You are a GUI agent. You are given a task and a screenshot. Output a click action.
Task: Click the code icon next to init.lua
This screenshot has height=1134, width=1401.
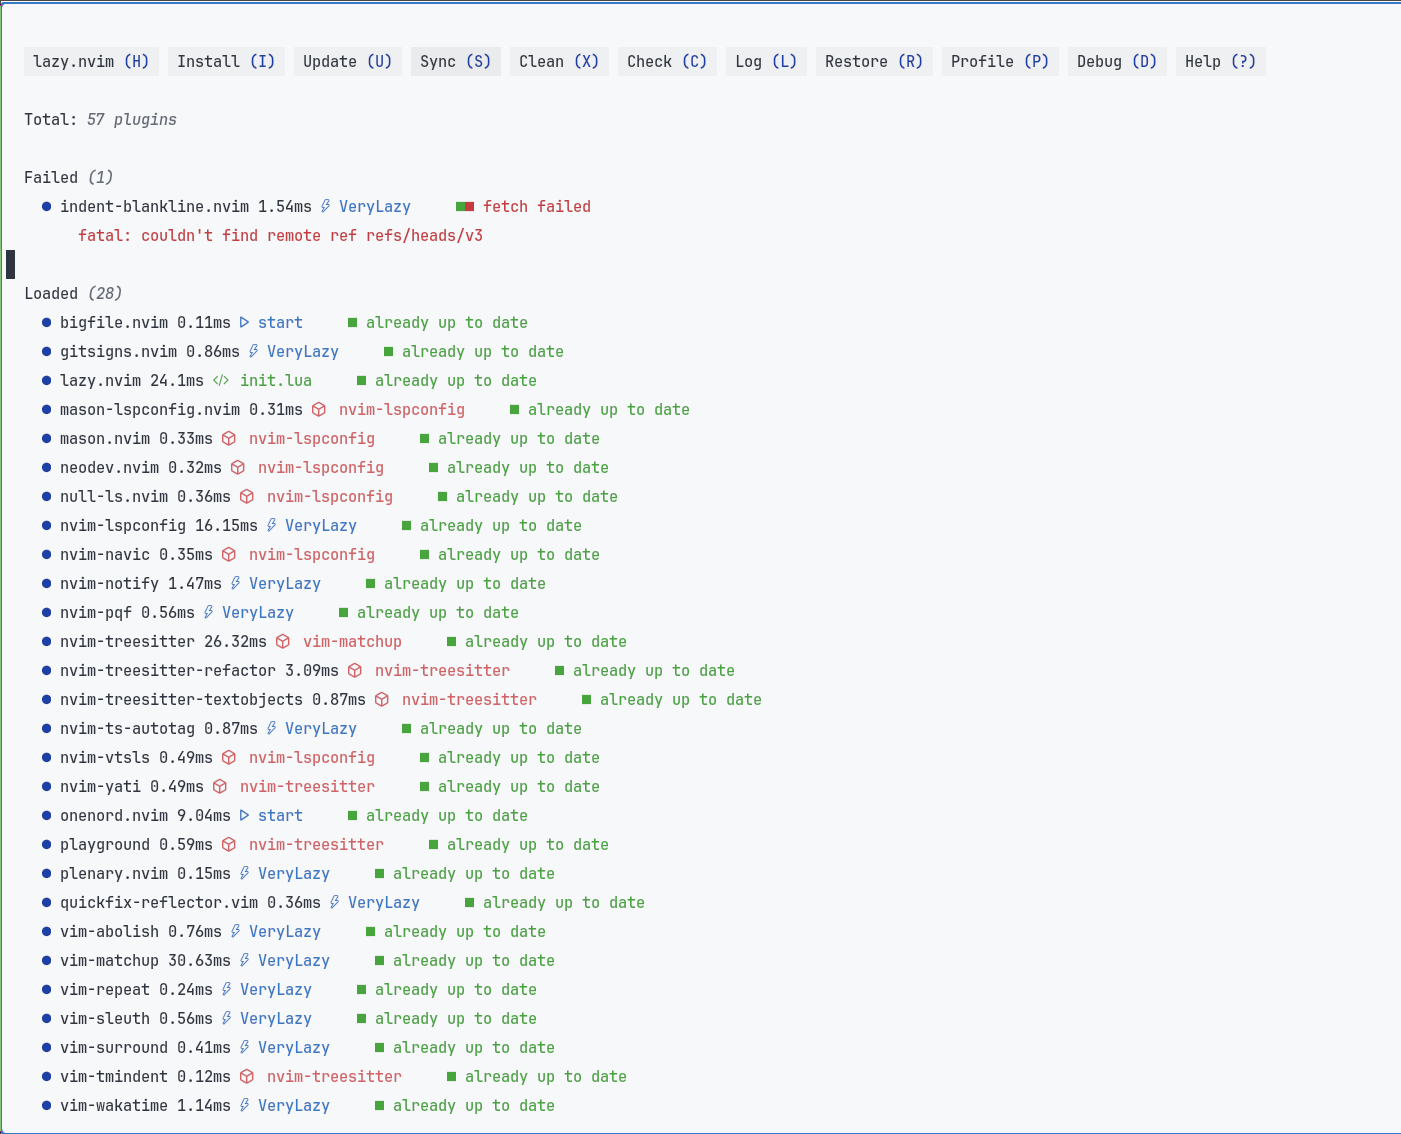pos(221,380)
